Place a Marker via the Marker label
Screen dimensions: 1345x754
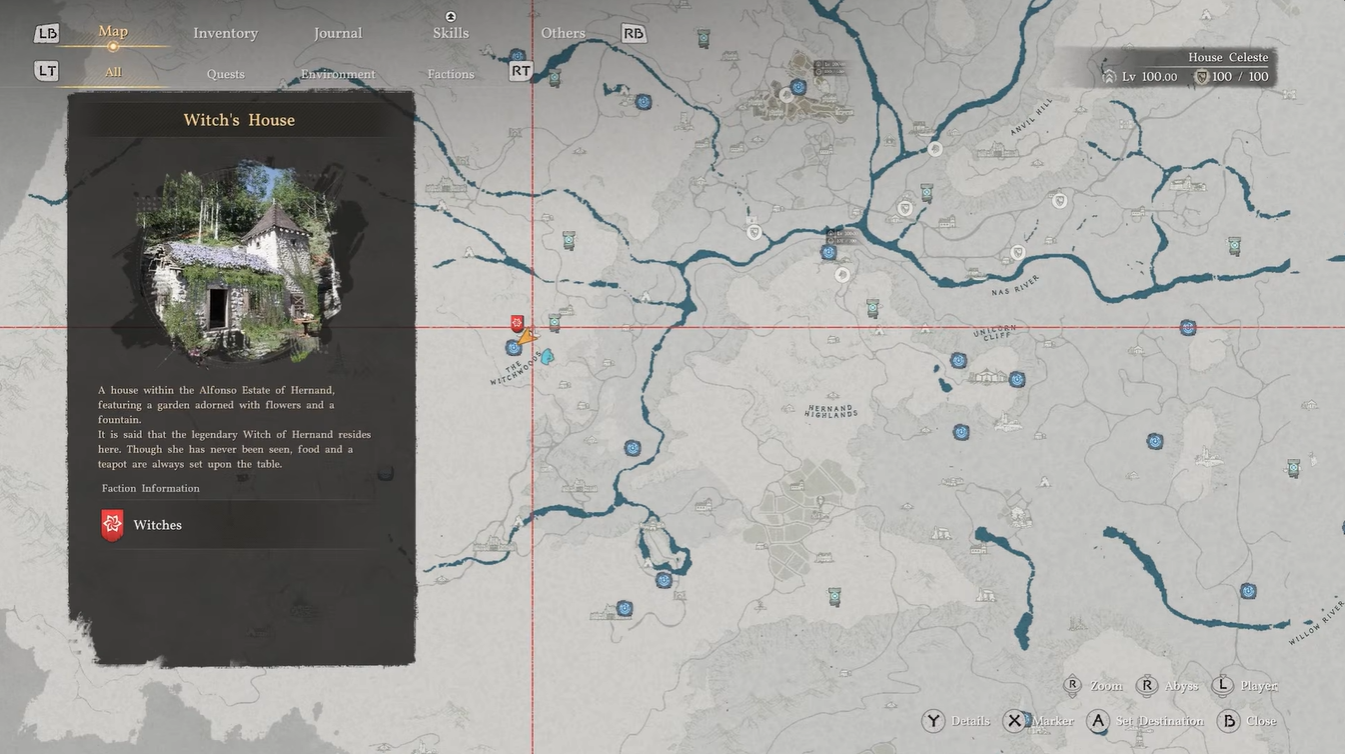(1053, 721)
